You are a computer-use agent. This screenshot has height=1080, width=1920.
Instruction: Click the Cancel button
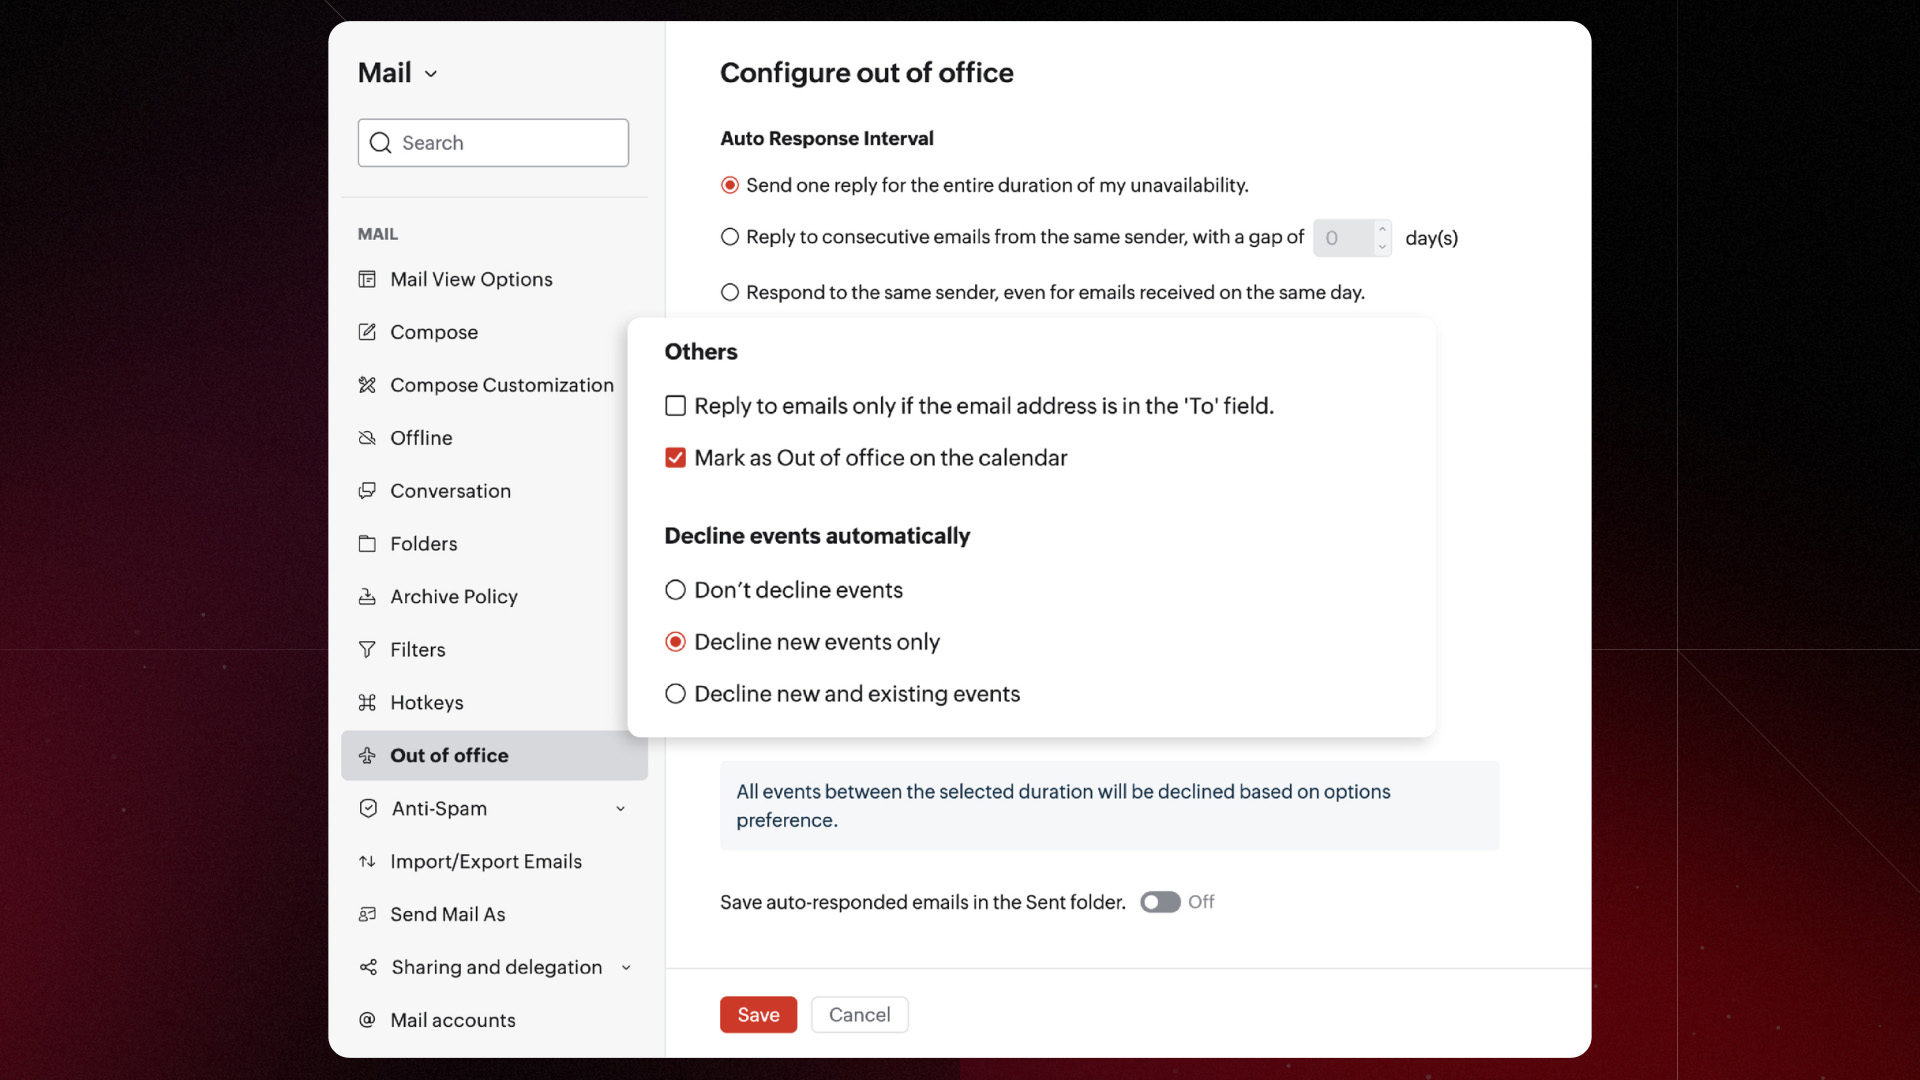(x=859, y=1015)
